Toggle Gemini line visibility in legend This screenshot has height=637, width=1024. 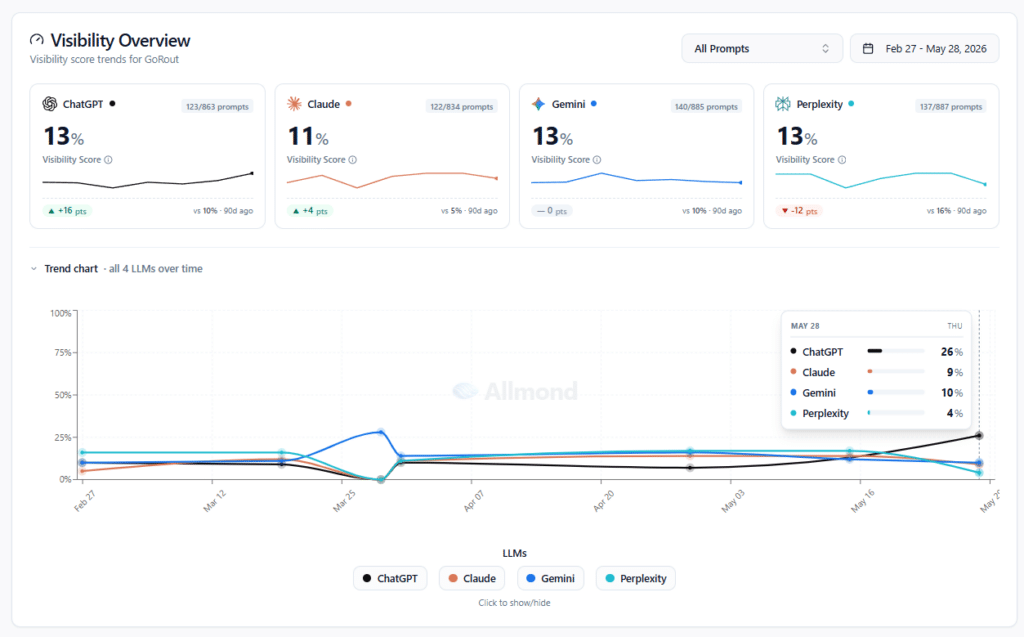click(x=551, y=578)
